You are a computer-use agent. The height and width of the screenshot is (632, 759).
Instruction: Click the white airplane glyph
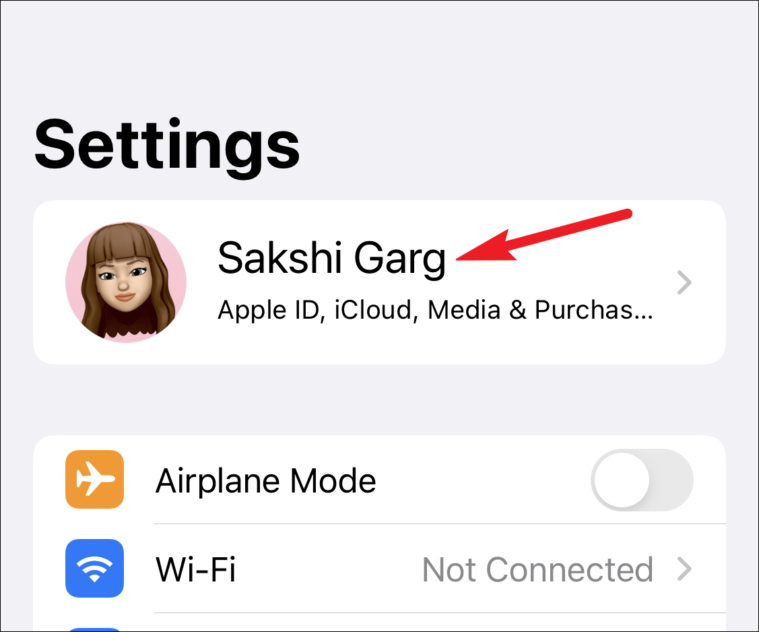tap(95, 479)
